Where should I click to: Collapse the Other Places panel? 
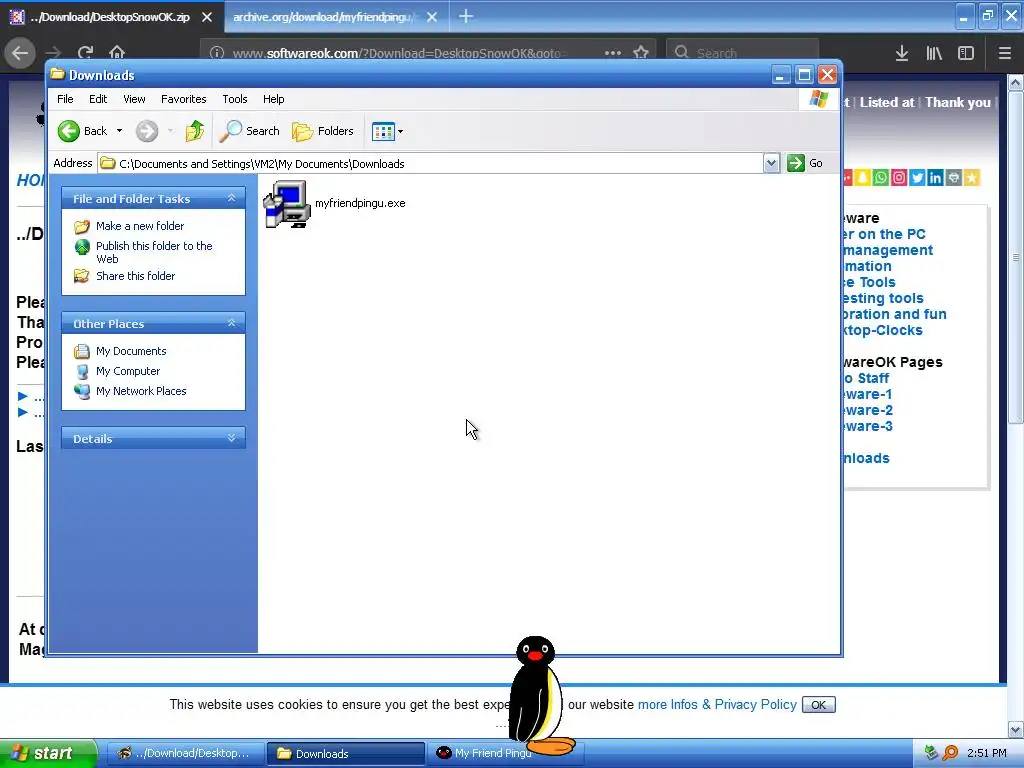[231, 323]
